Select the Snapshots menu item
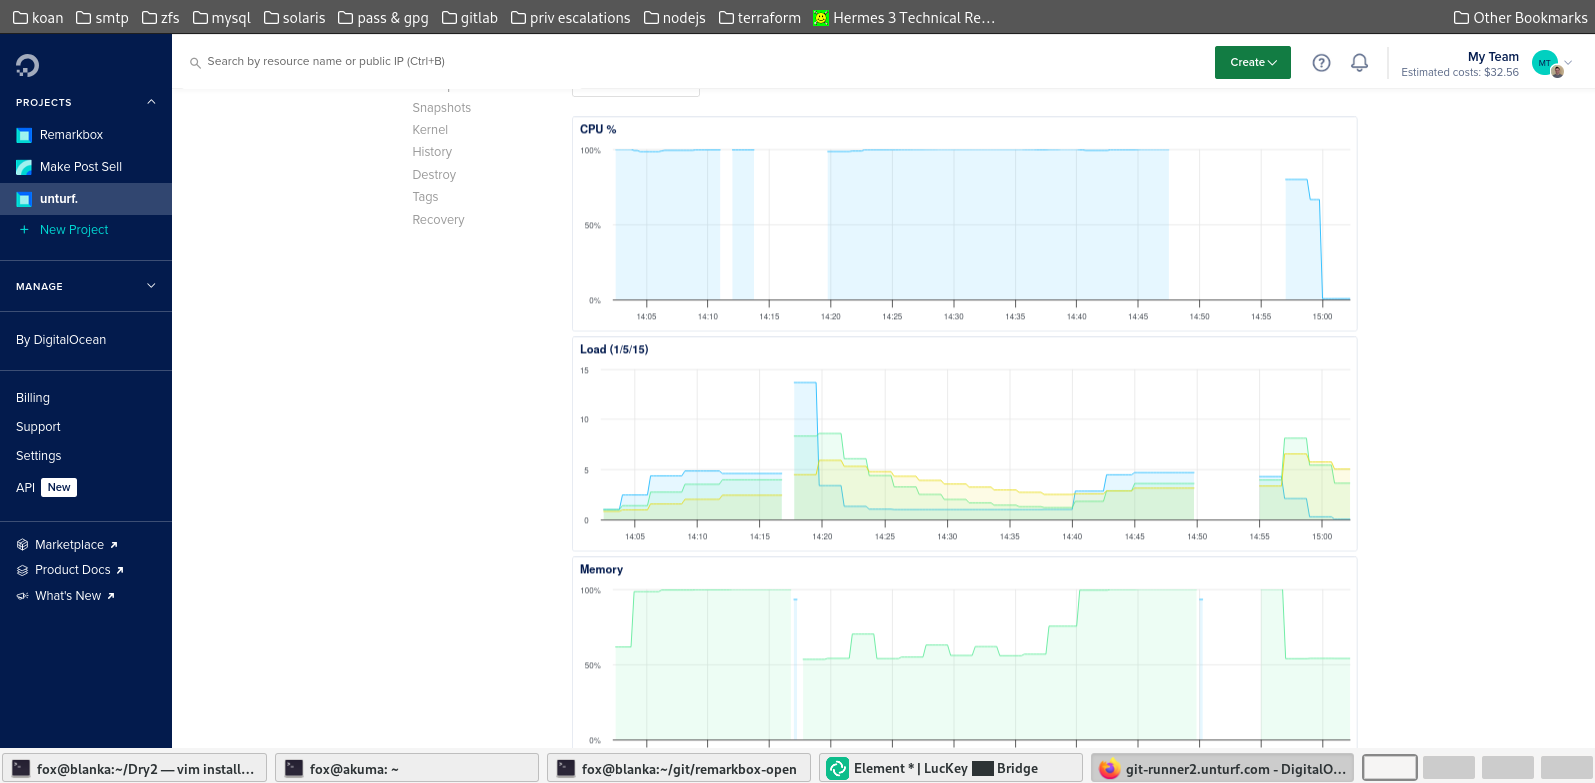1595x783 pixels. point(441,108)
